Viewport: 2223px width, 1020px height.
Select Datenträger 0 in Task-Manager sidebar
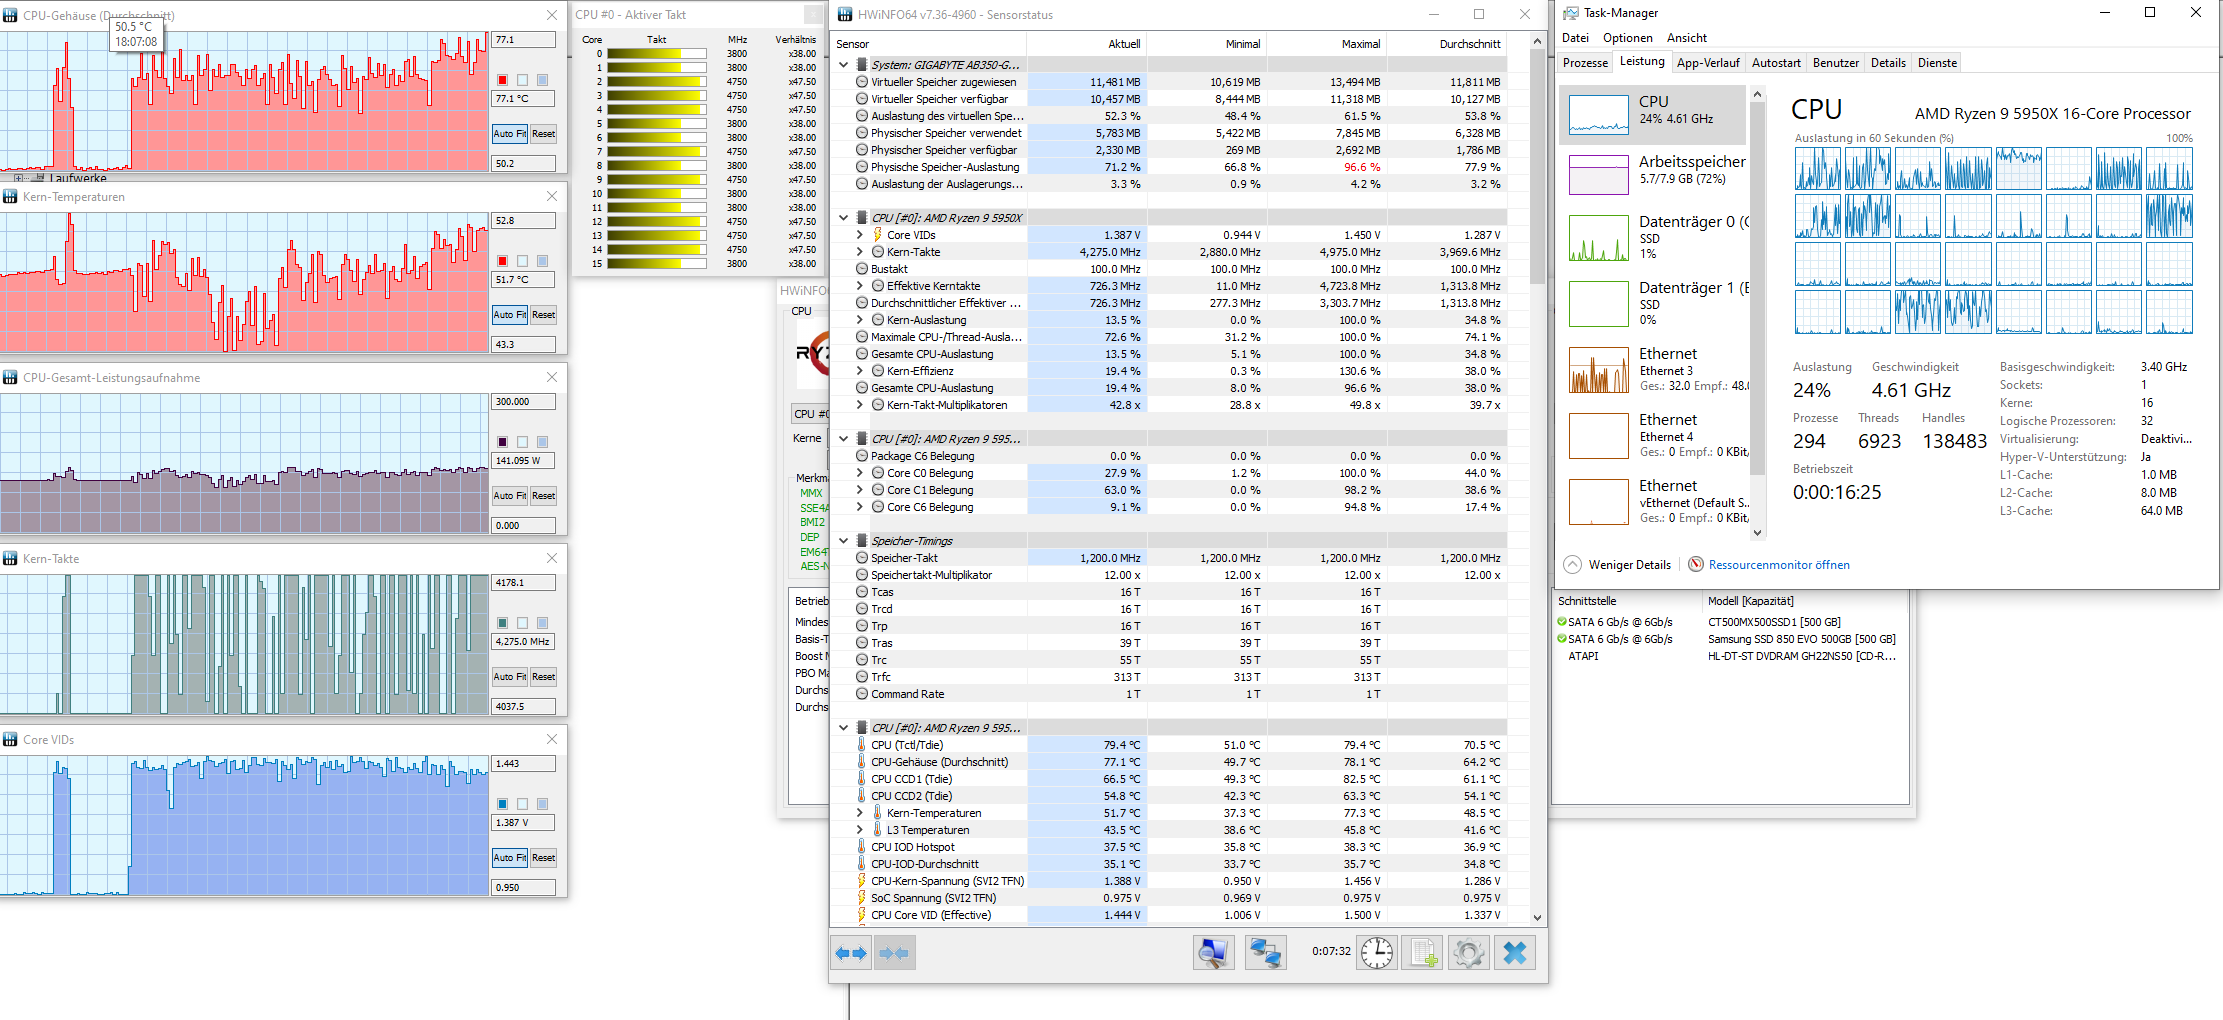[1655, 240]
